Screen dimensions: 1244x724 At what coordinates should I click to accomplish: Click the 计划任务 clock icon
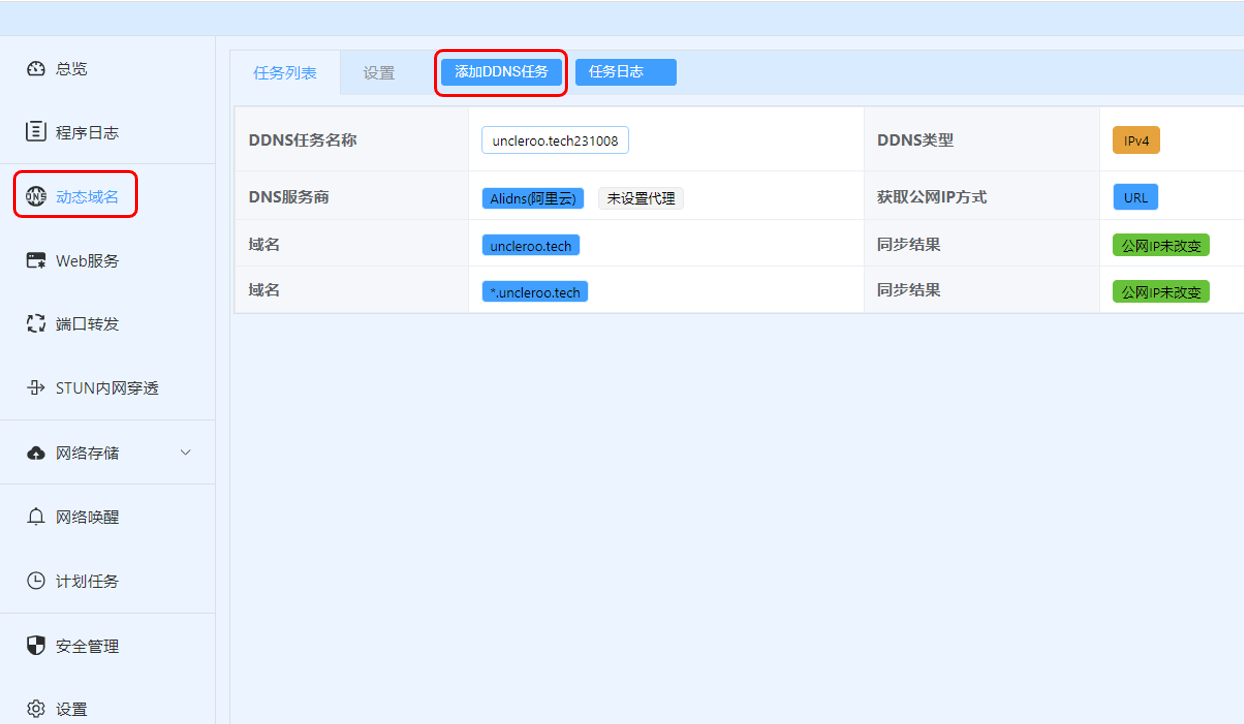pos(36,581)
